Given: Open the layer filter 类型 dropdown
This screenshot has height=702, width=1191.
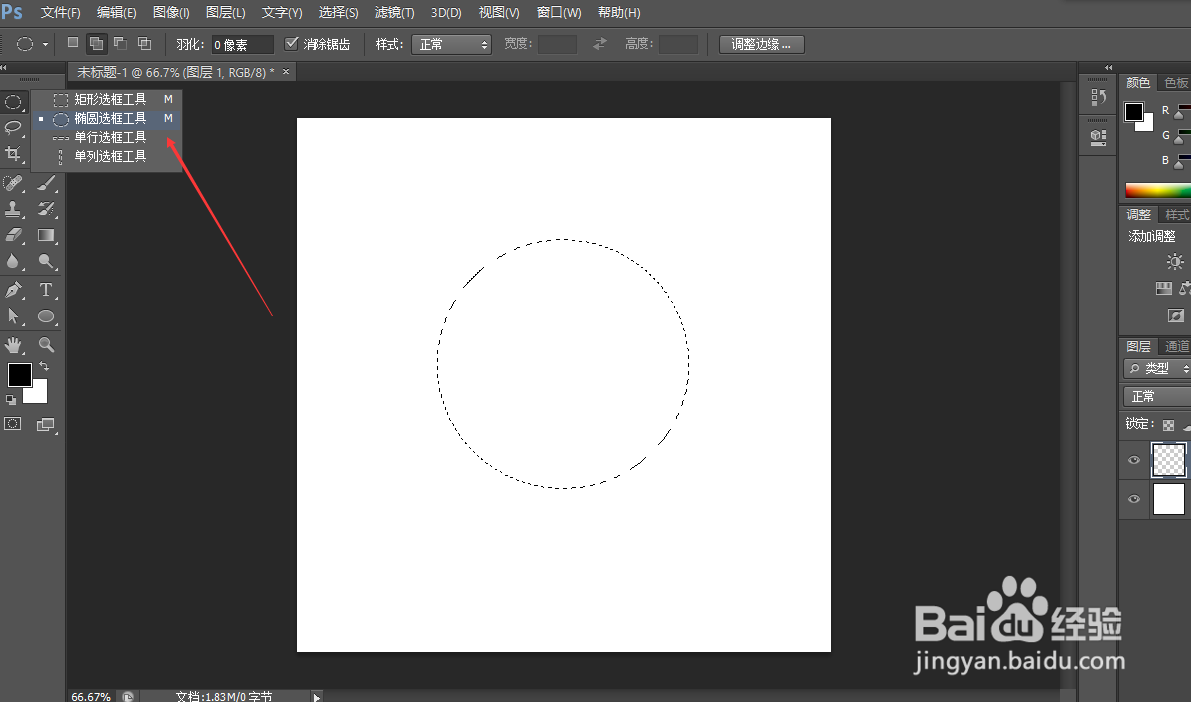Looking at the screenshot, I should (x=1157, y=368).
